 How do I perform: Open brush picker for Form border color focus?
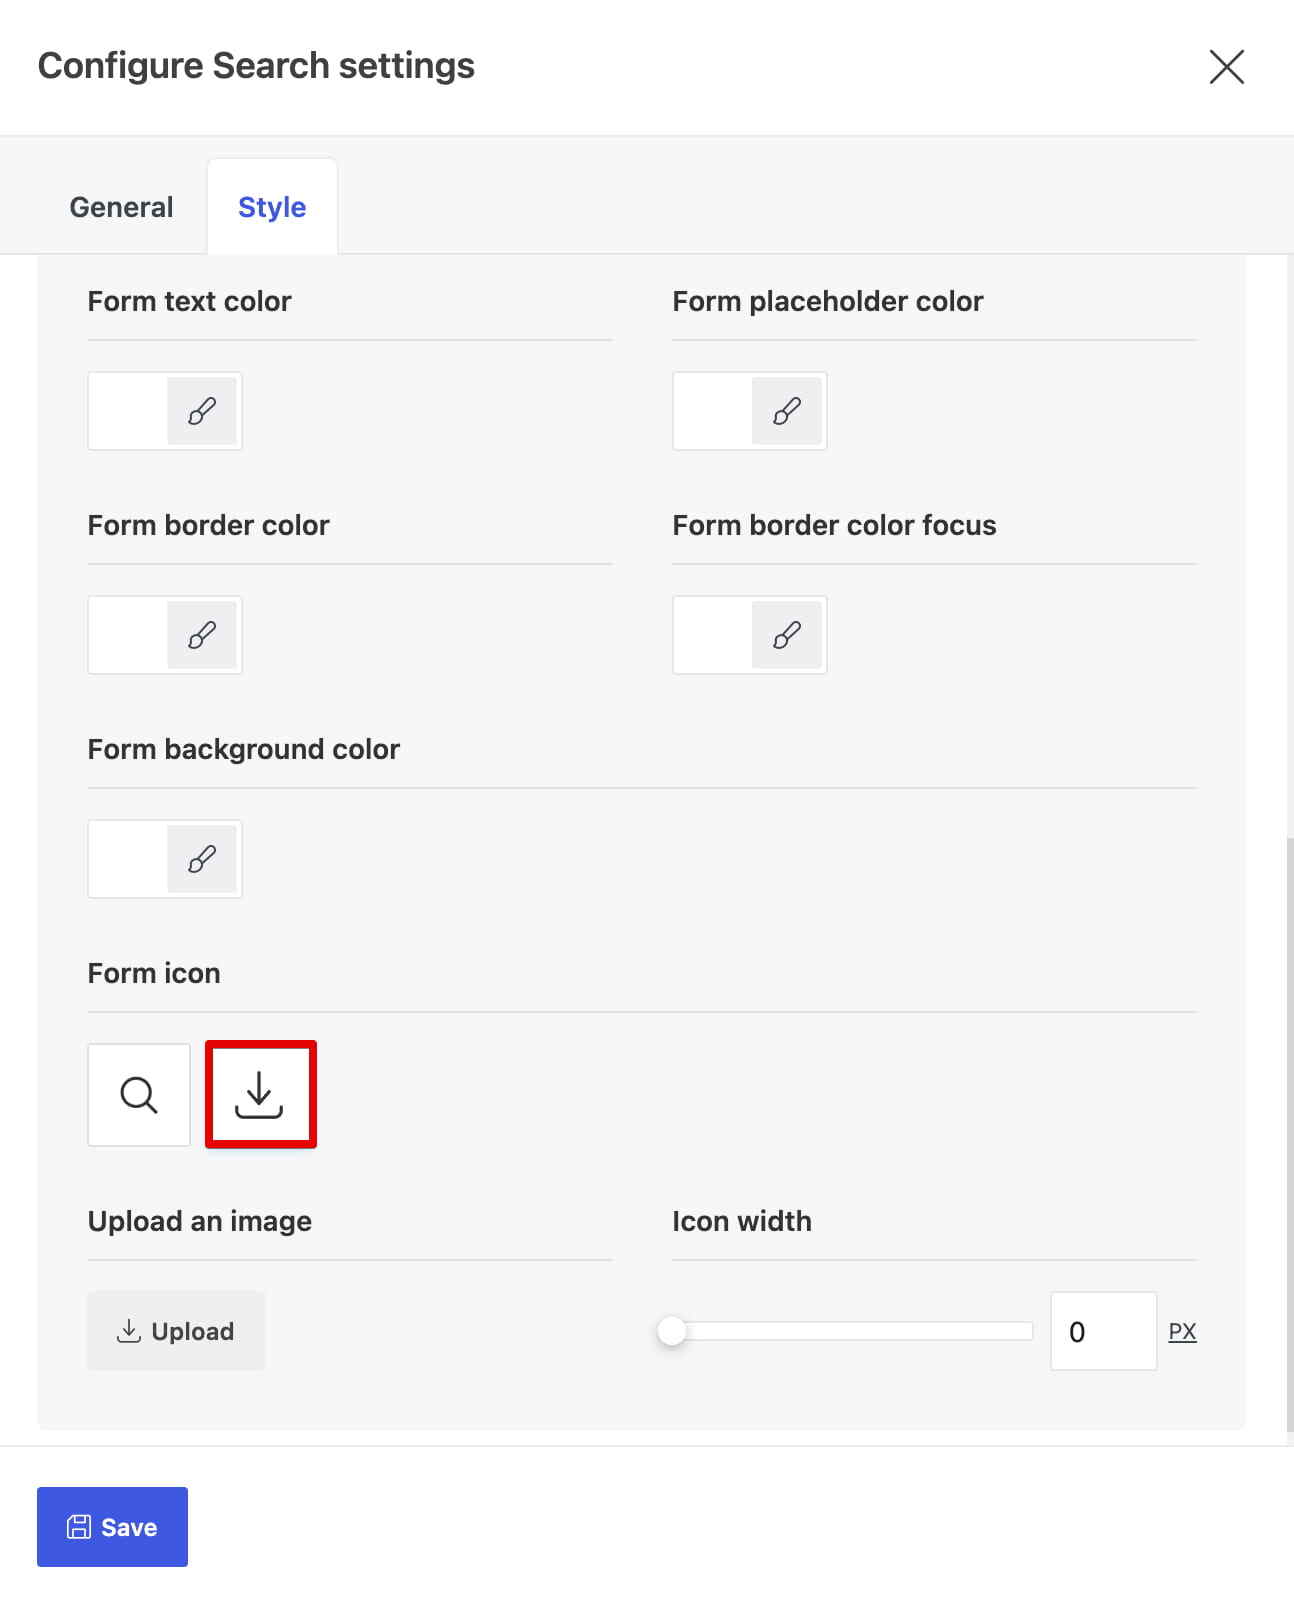pyautogui.click(x=787, y=635)
